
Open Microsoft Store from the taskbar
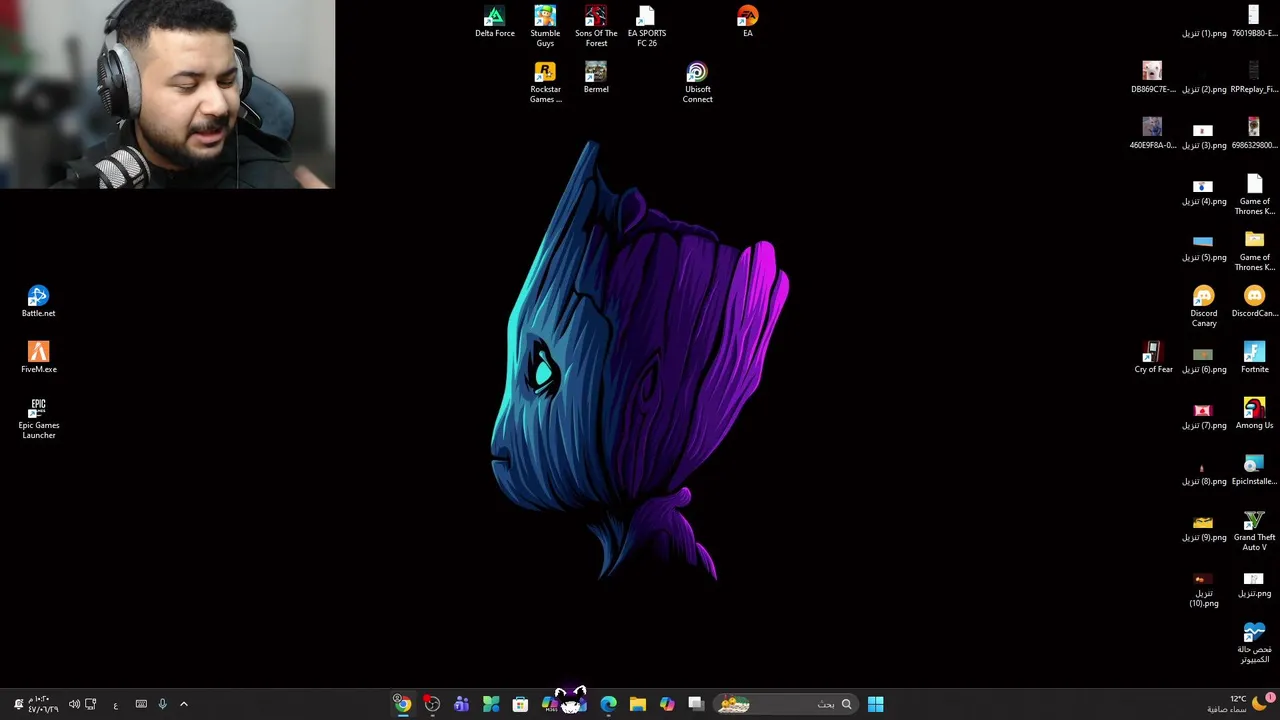pyautogui.click(x=520, y=704)
